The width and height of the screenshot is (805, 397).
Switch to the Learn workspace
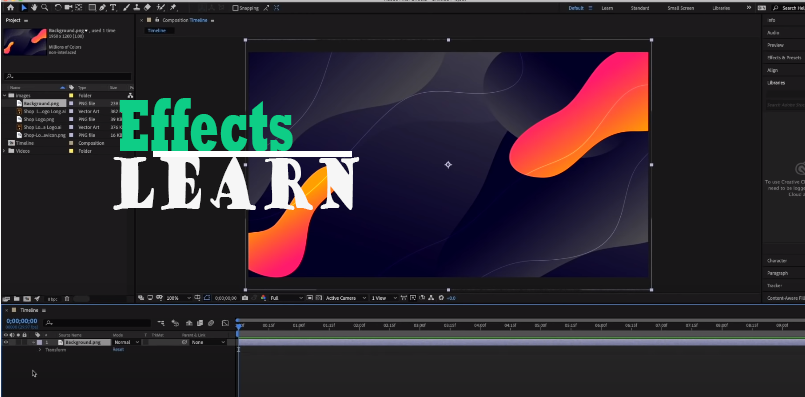607,8
